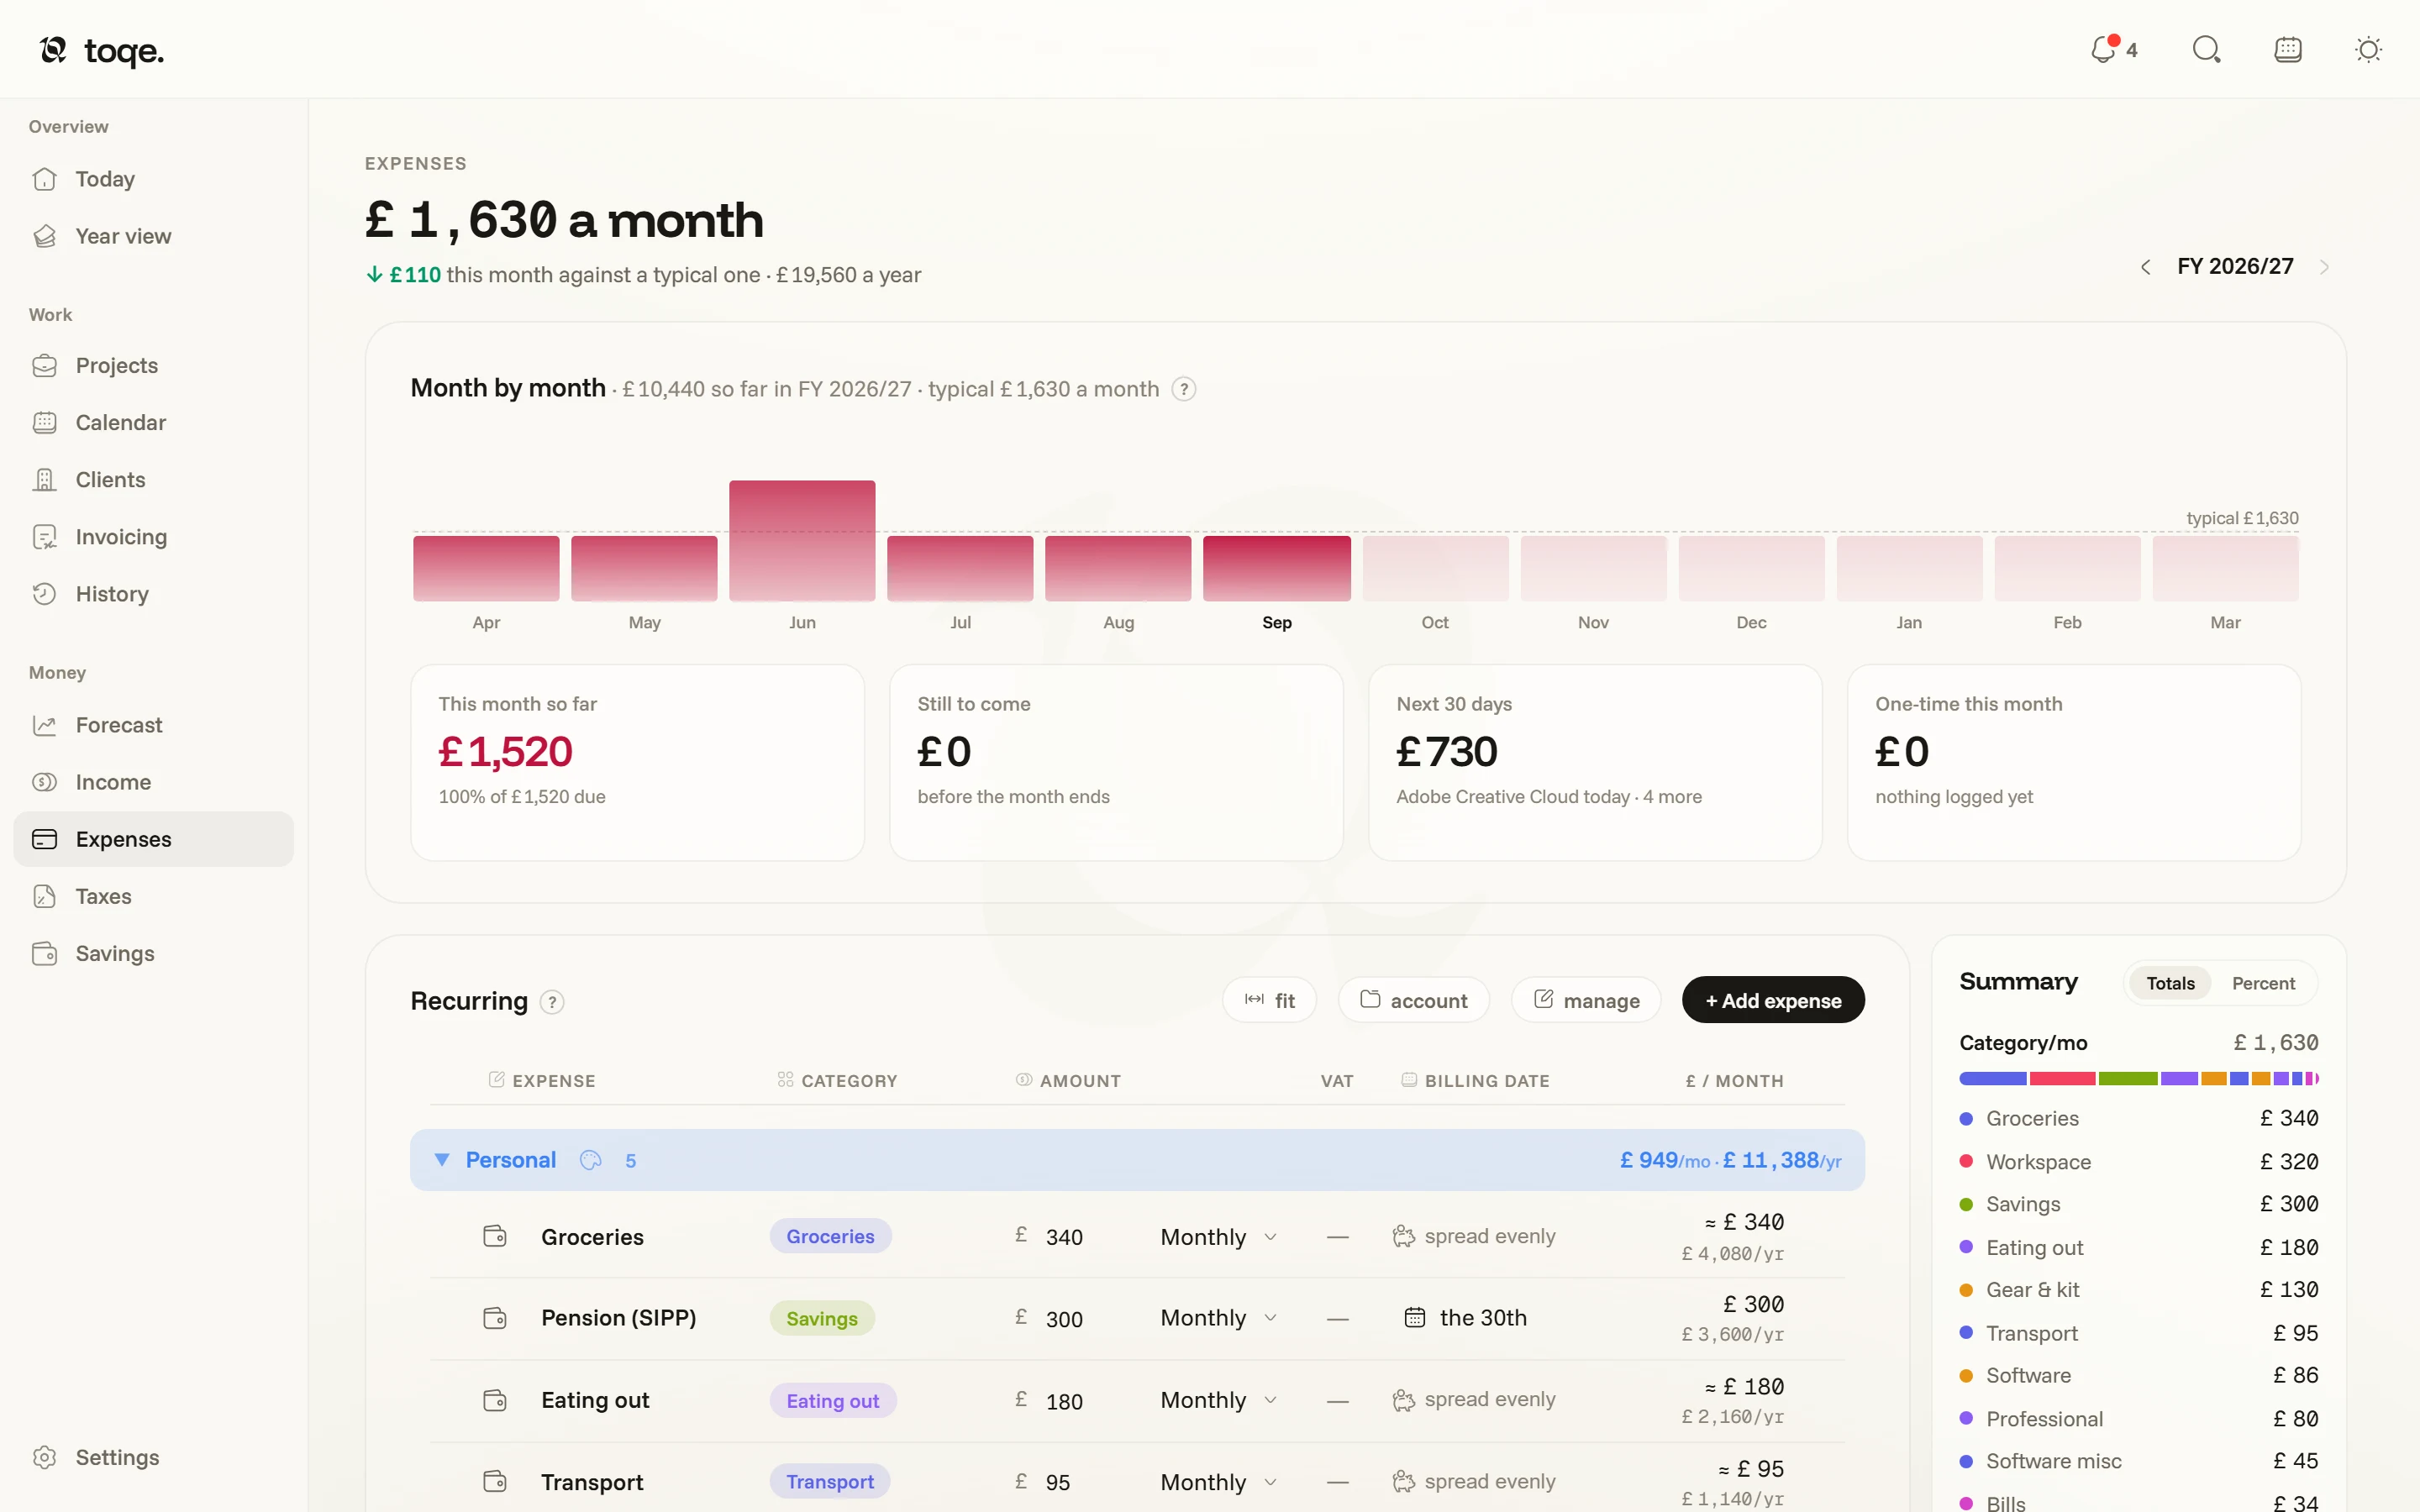
Task: Open Income icon in sidebar
Action: click(45, 782)
